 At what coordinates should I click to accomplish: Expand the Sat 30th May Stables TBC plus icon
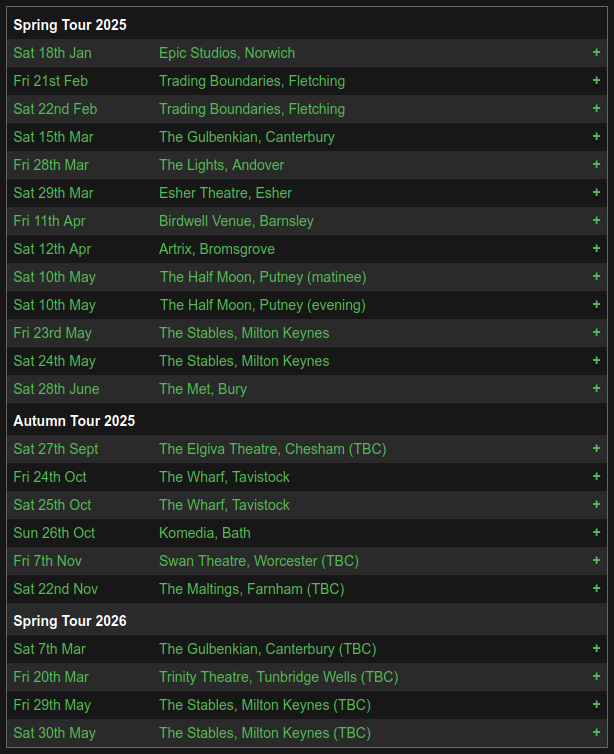pos(596,732)
